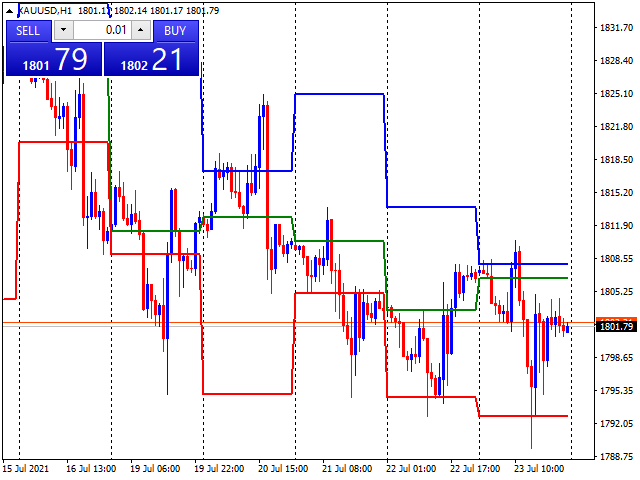Click the 1811.90 price axis label
The height and width of the screenshot is (480, 640).
click(x=616, y=226)
